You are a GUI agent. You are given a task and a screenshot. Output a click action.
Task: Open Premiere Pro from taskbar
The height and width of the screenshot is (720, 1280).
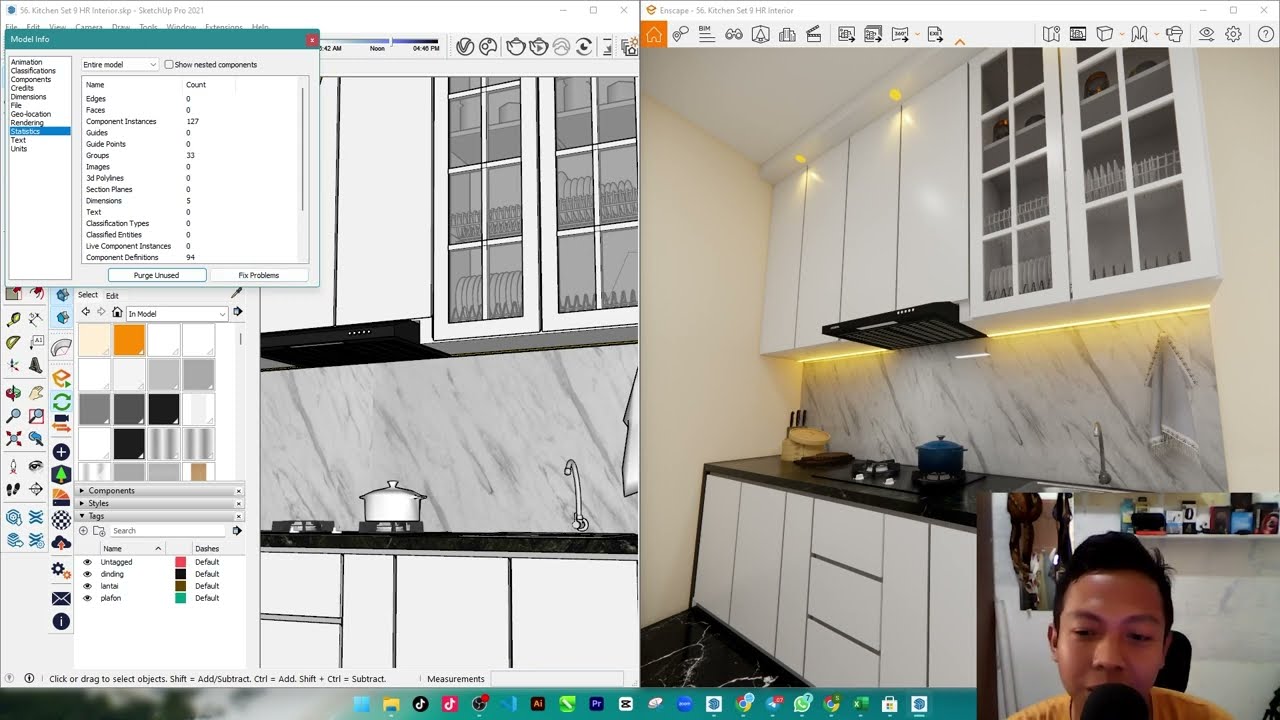pyautogui.click(x=597, y=704)
